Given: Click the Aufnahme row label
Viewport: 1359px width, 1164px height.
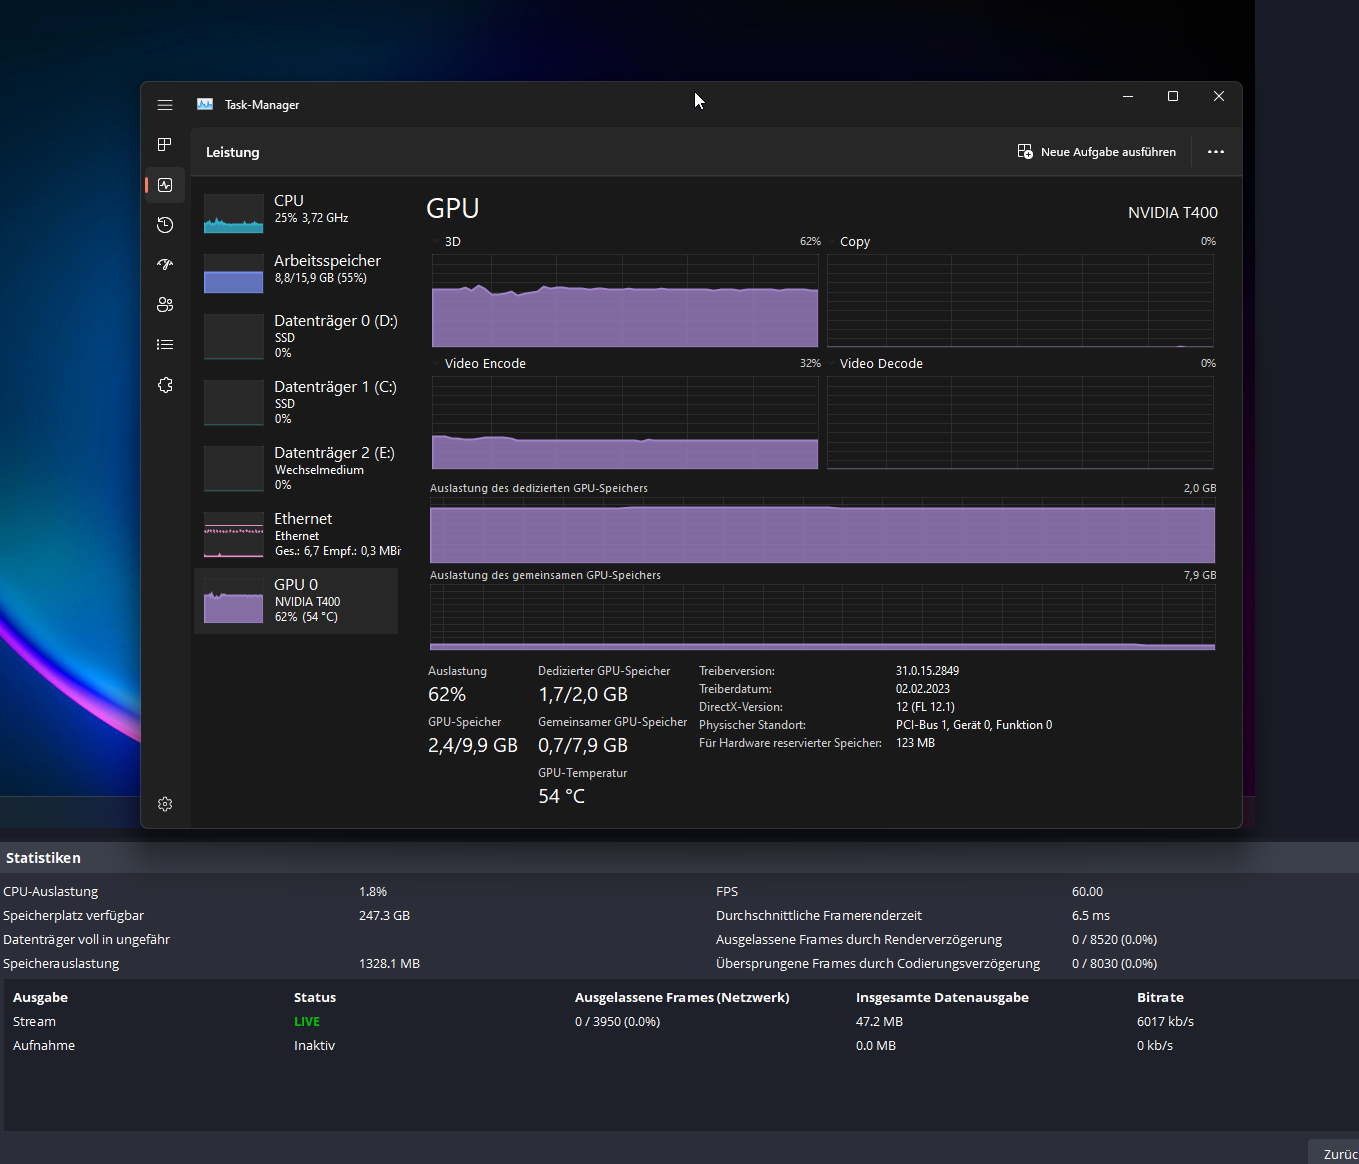Looking at the screenshot, I should (44, 1046).
